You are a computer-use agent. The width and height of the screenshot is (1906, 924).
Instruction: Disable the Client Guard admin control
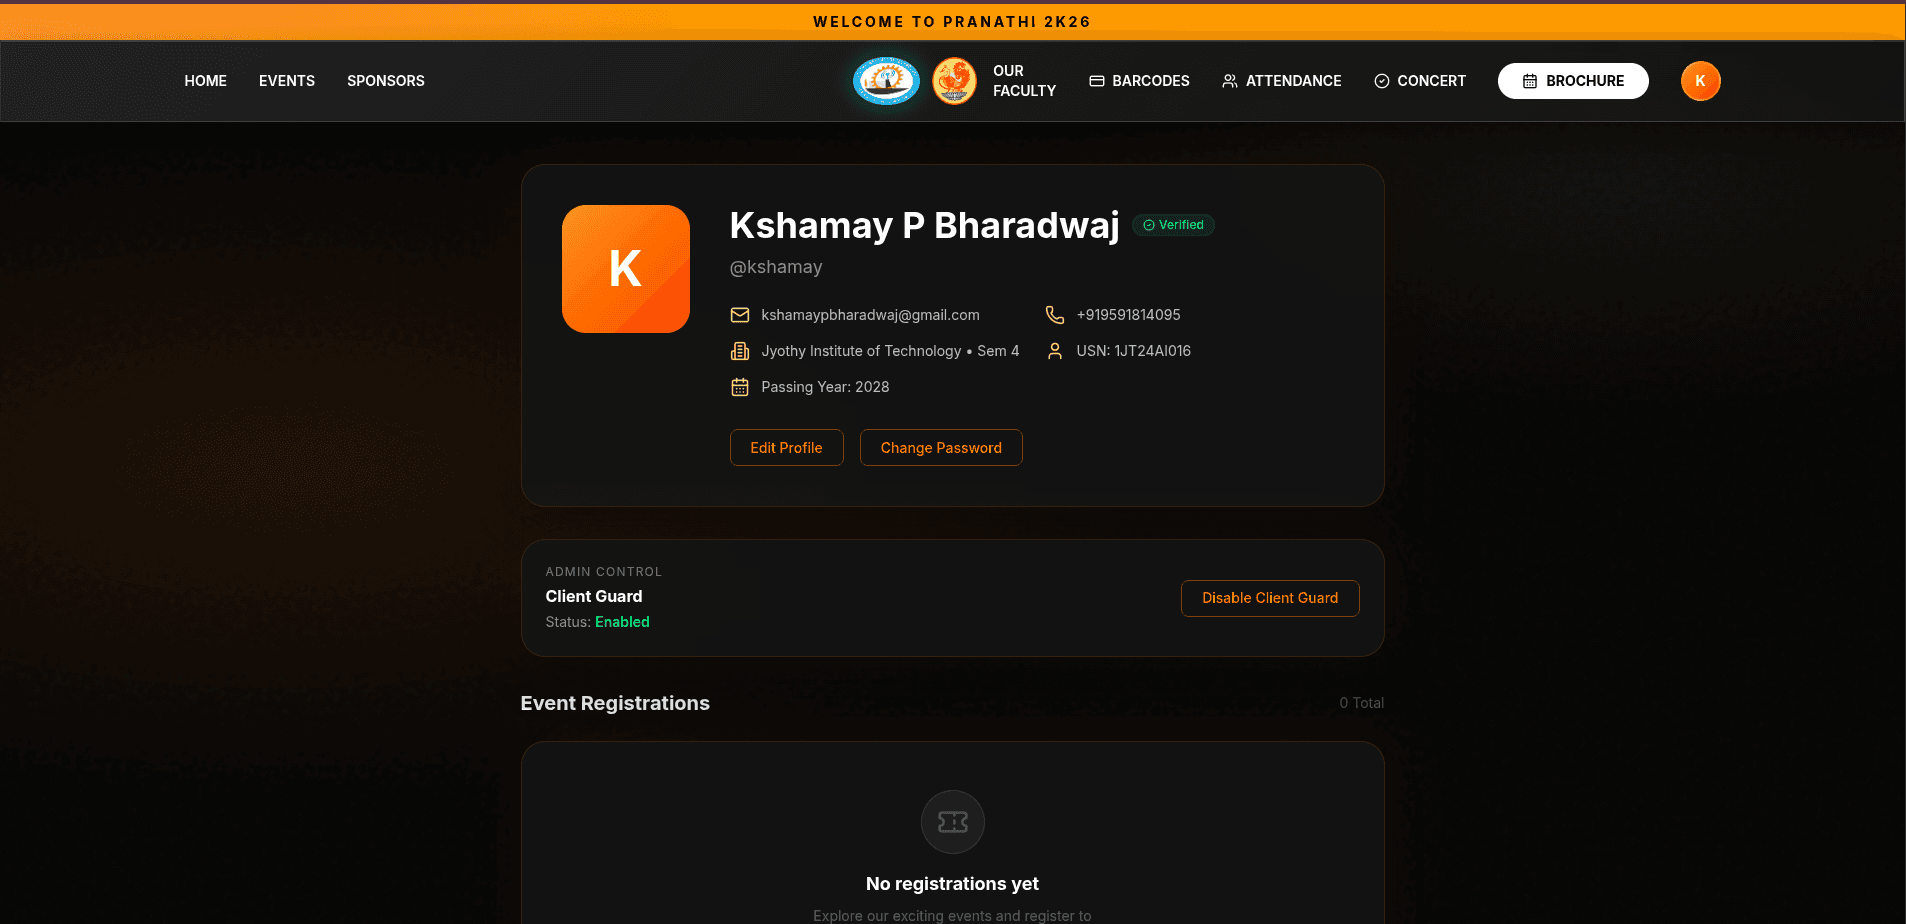click(1270, 598)
